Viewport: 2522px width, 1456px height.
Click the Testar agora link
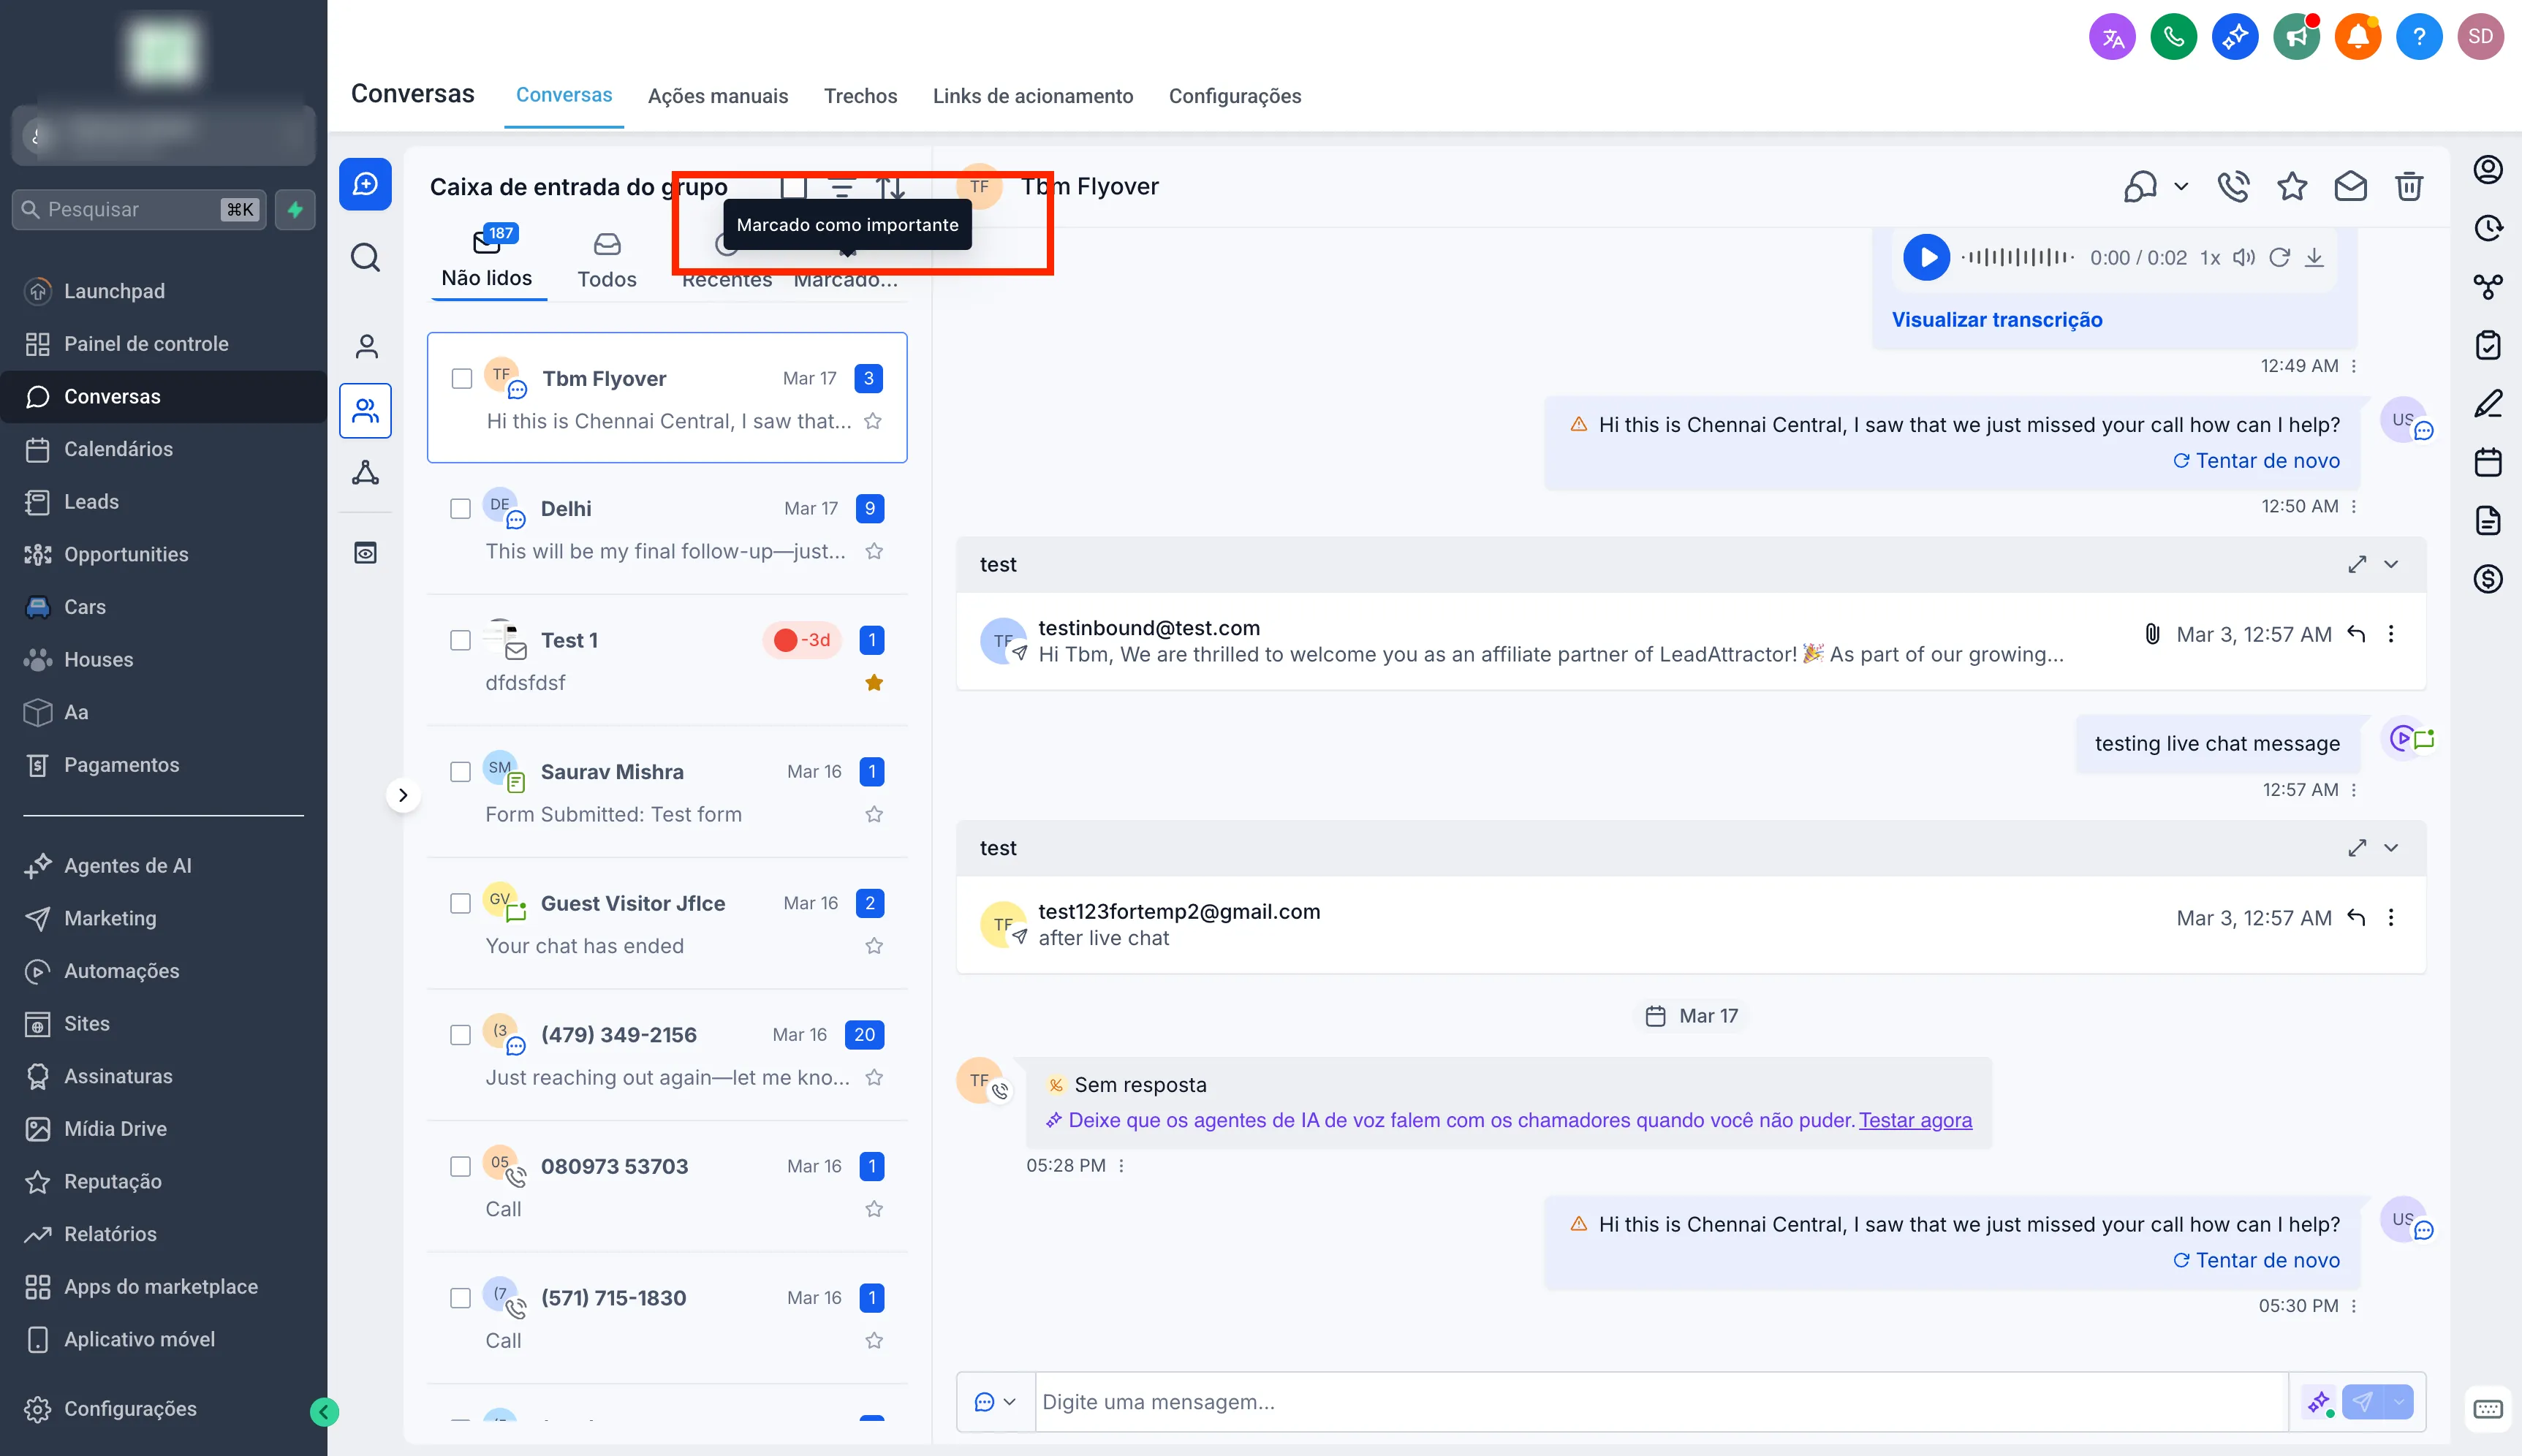click(x=1915, y=1120)
